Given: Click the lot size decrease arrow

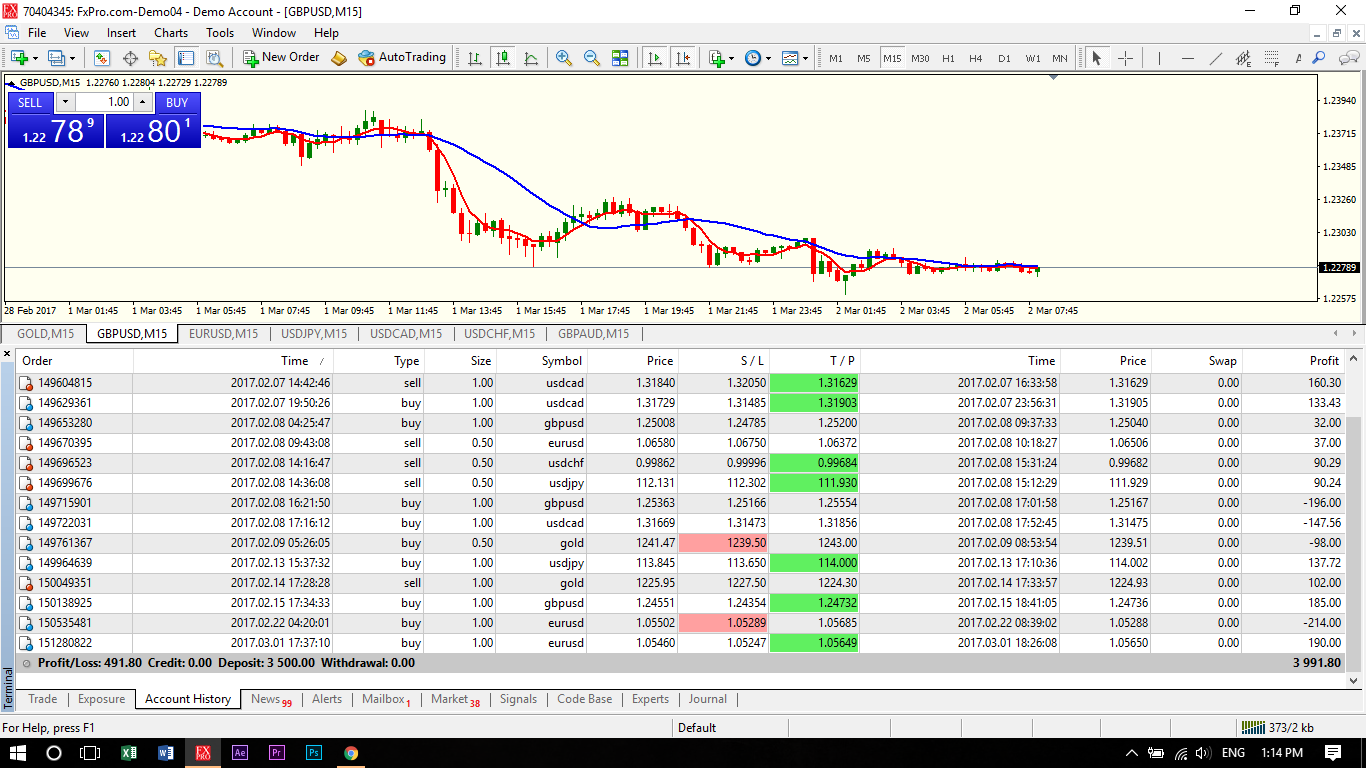Looking at the screenshot, I should (x=65, y=102).
